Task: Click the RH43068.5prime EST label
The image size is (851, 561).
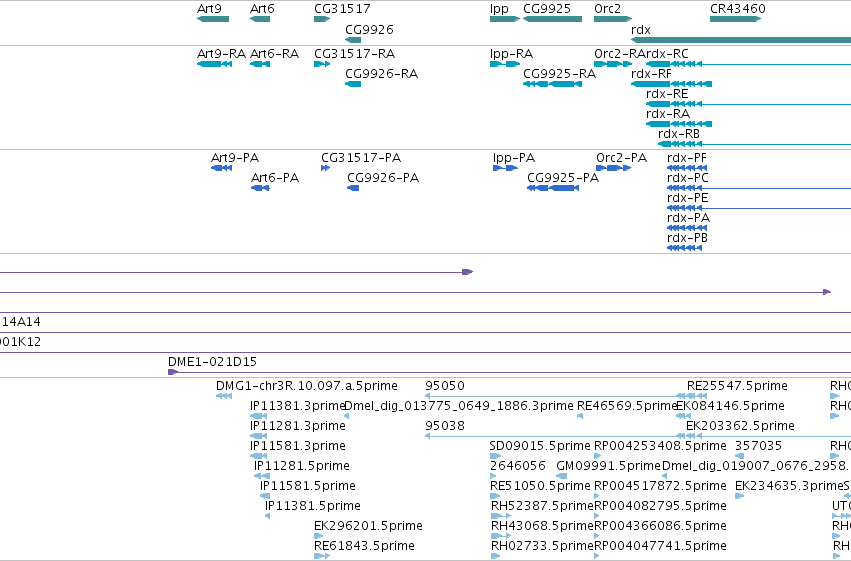Action: (542, 526)
